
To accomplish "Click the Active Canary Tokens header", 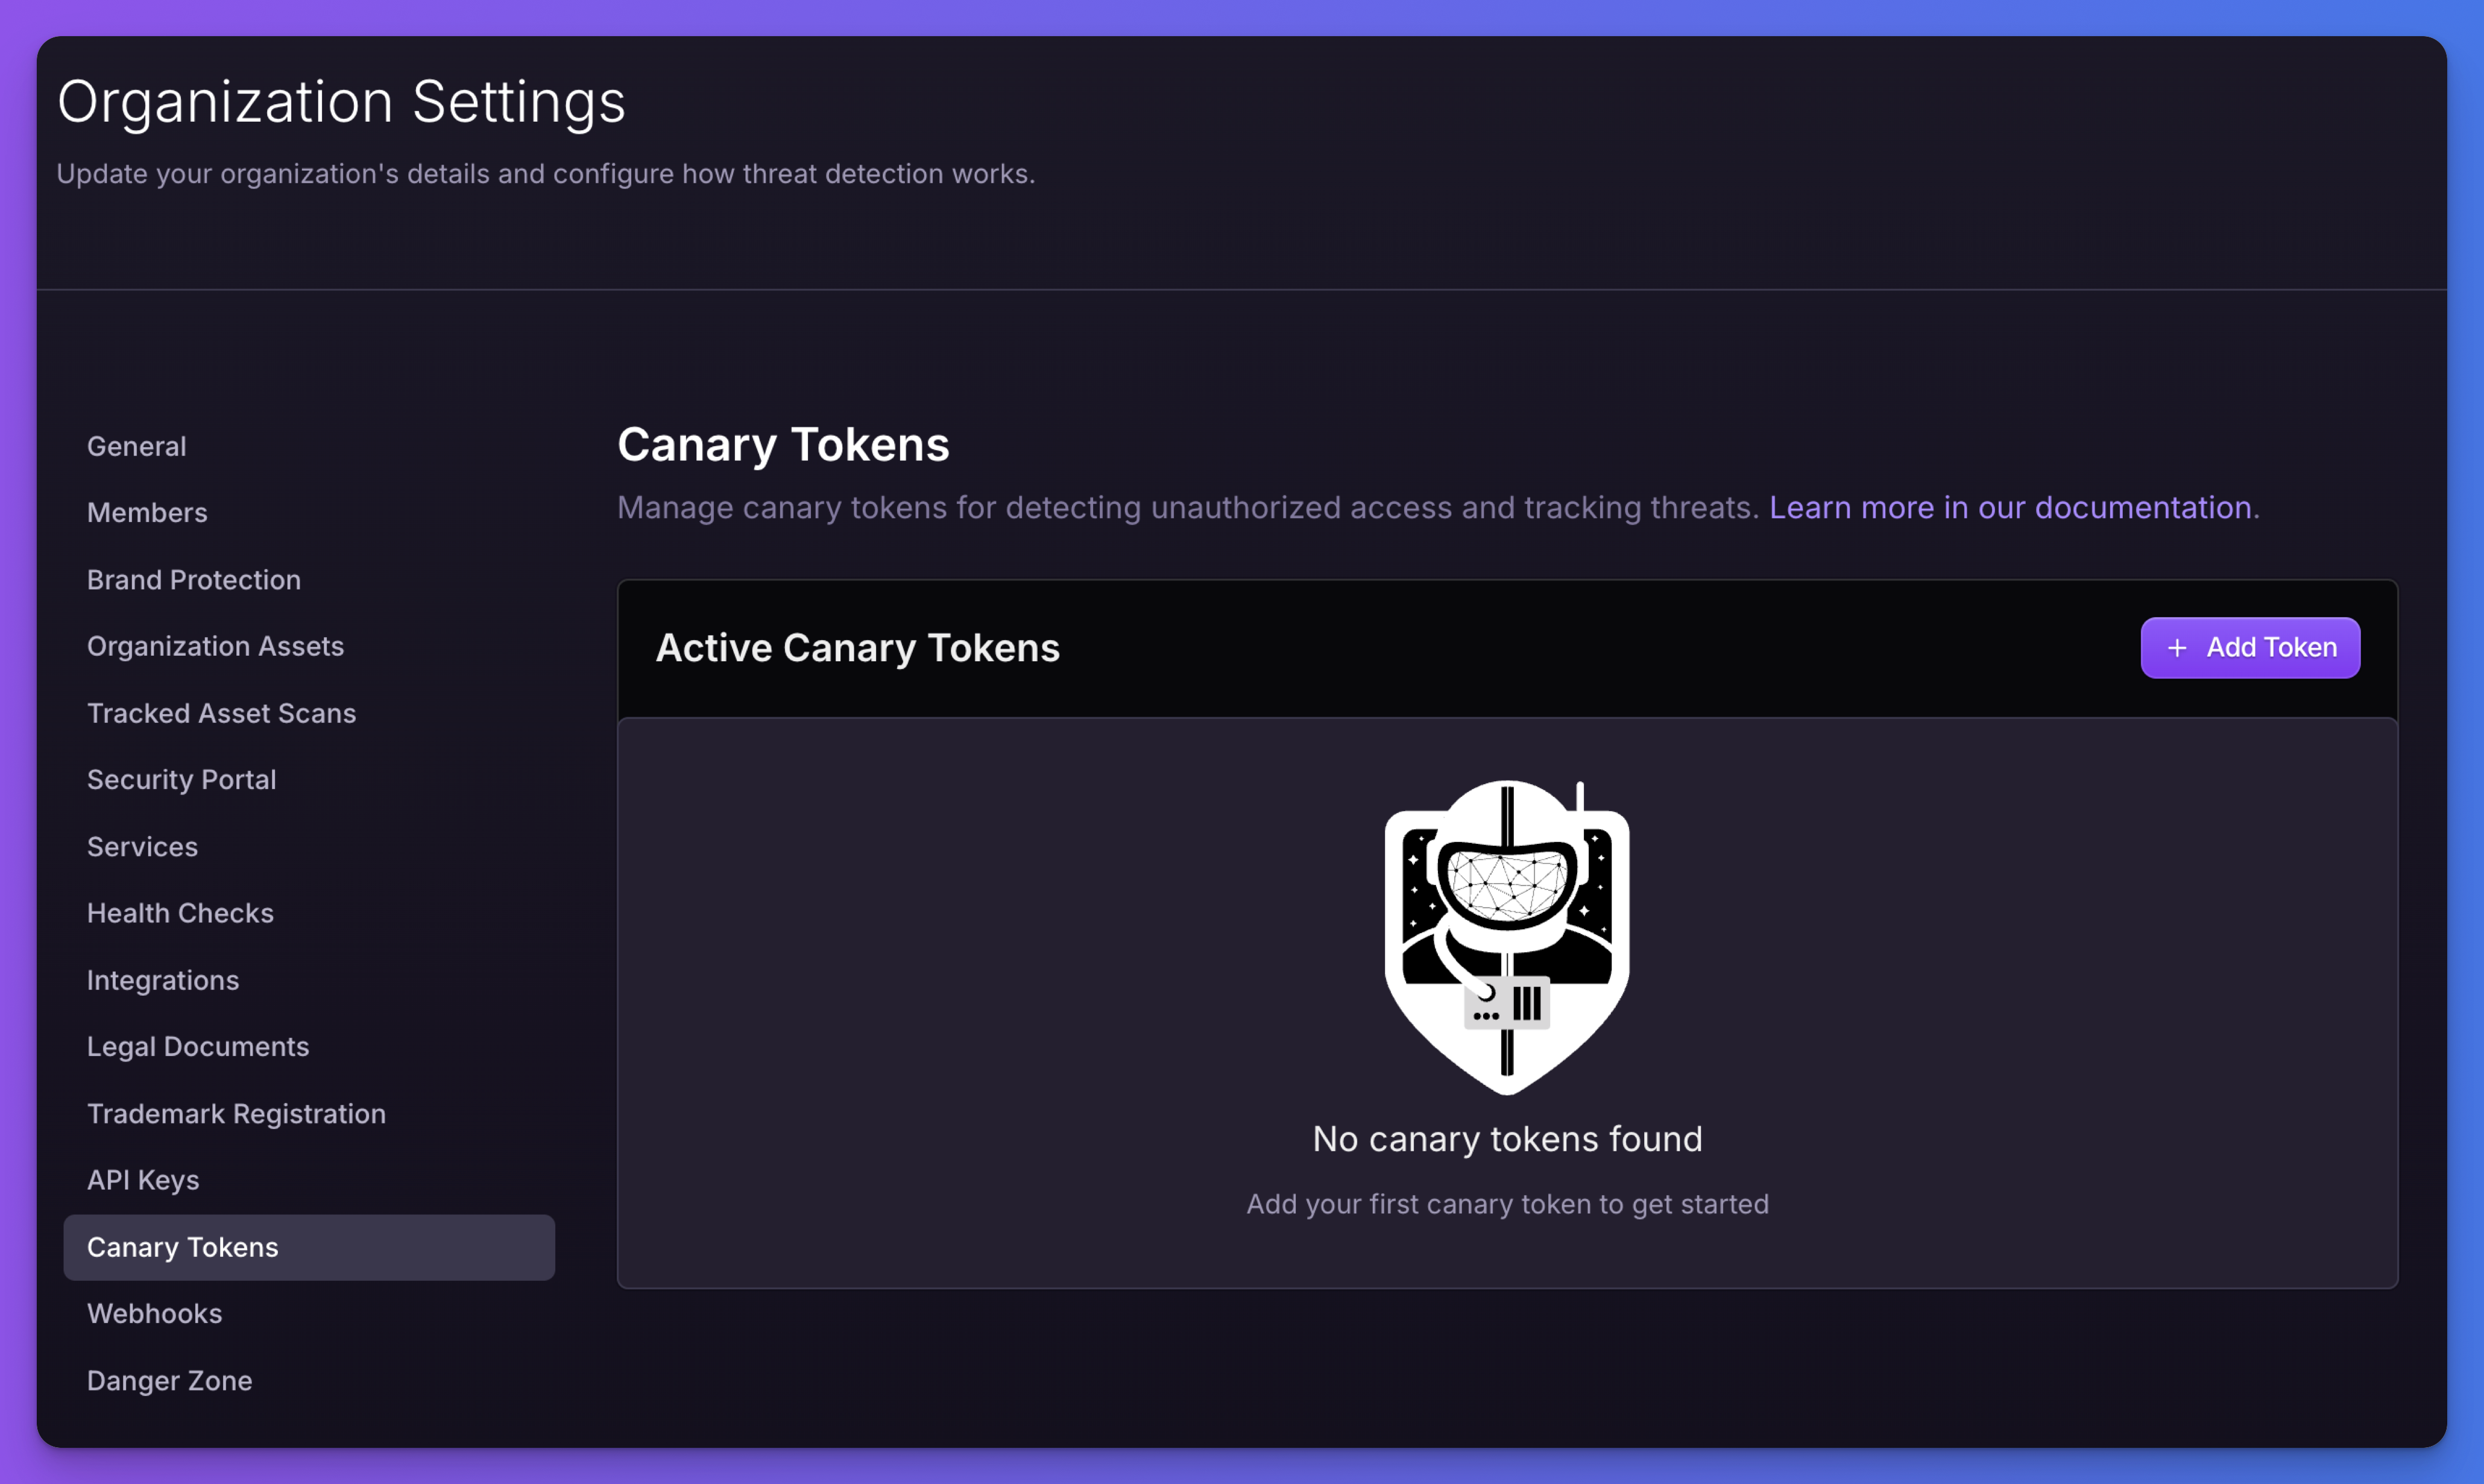I will pos(858,648).
